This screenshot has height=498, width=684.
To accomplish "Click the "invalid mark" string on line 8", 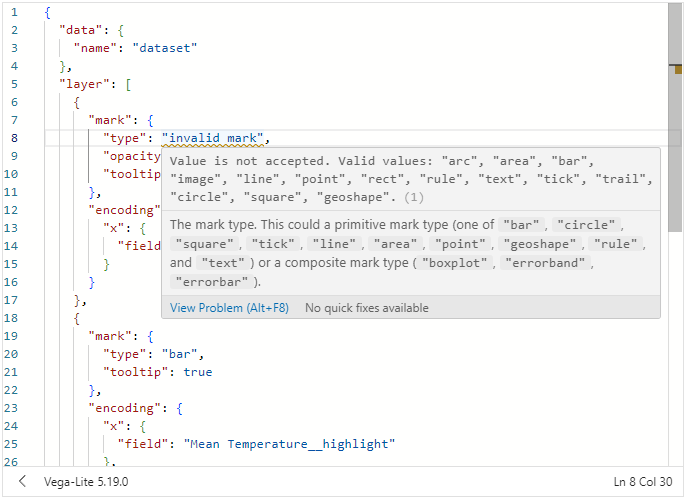I will point(212,138).
